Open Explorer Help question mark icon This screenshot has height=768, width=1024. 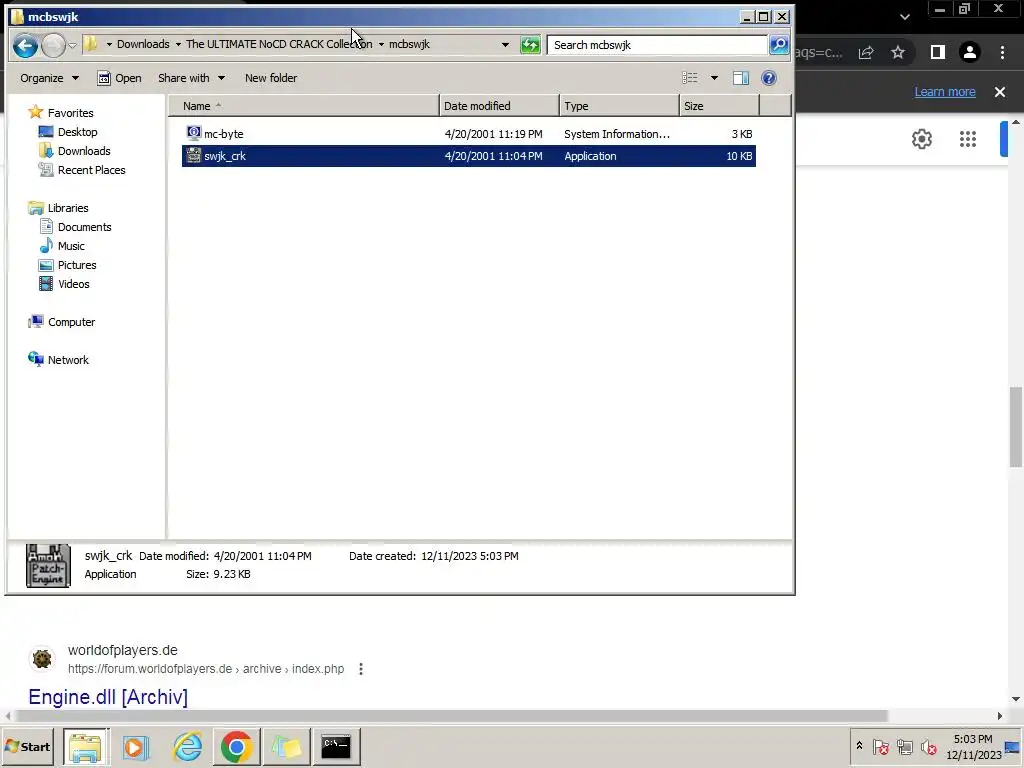769,78
